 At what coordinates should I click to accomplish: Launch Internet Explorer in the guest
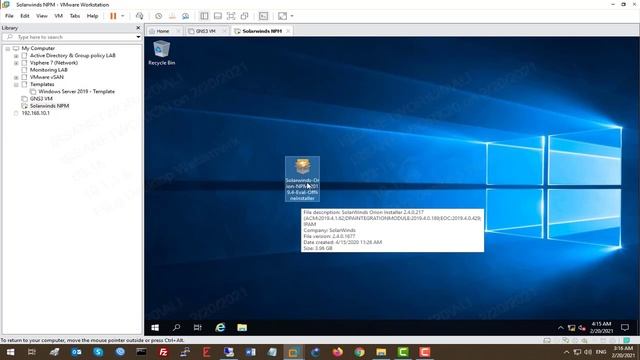[x=220, y=327]
